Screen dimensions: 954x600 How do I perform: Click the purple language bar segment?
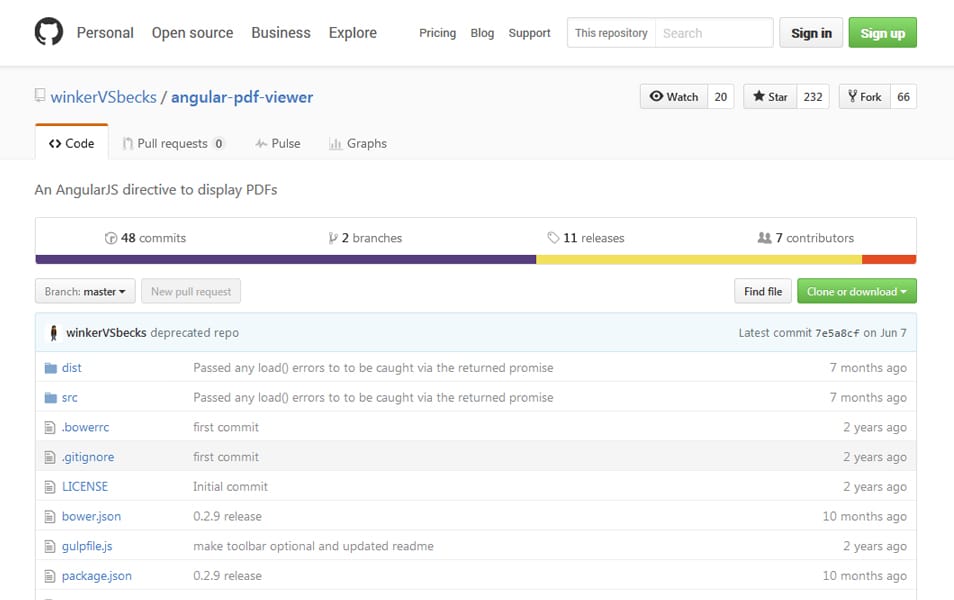(286, 260)
